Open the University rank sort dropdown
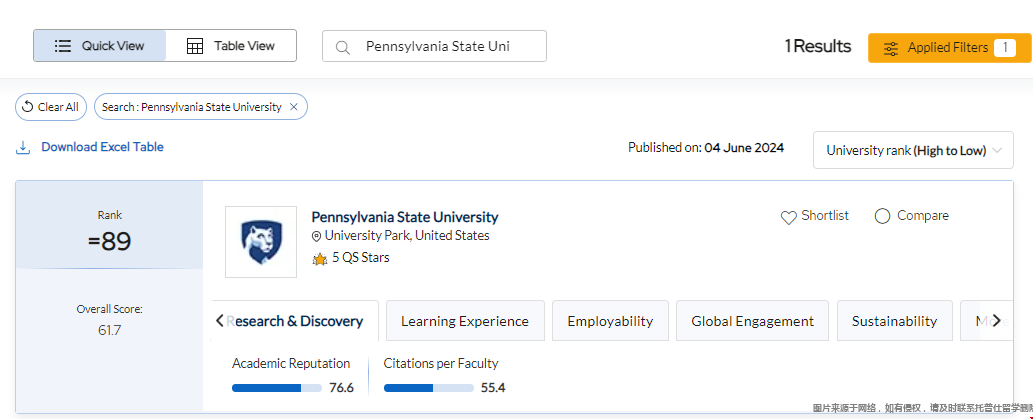The image size is (1033, 419). 913,150
